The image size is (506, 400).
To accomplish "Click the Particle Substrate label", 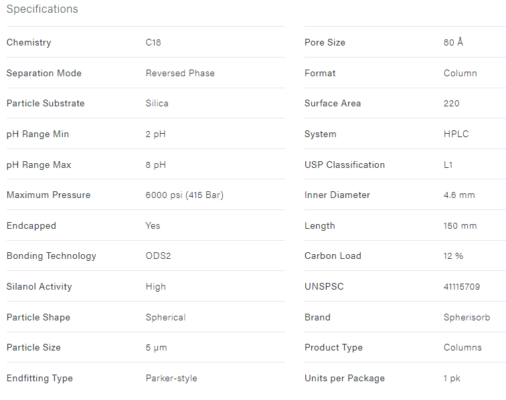I will [x=45, y=103].
